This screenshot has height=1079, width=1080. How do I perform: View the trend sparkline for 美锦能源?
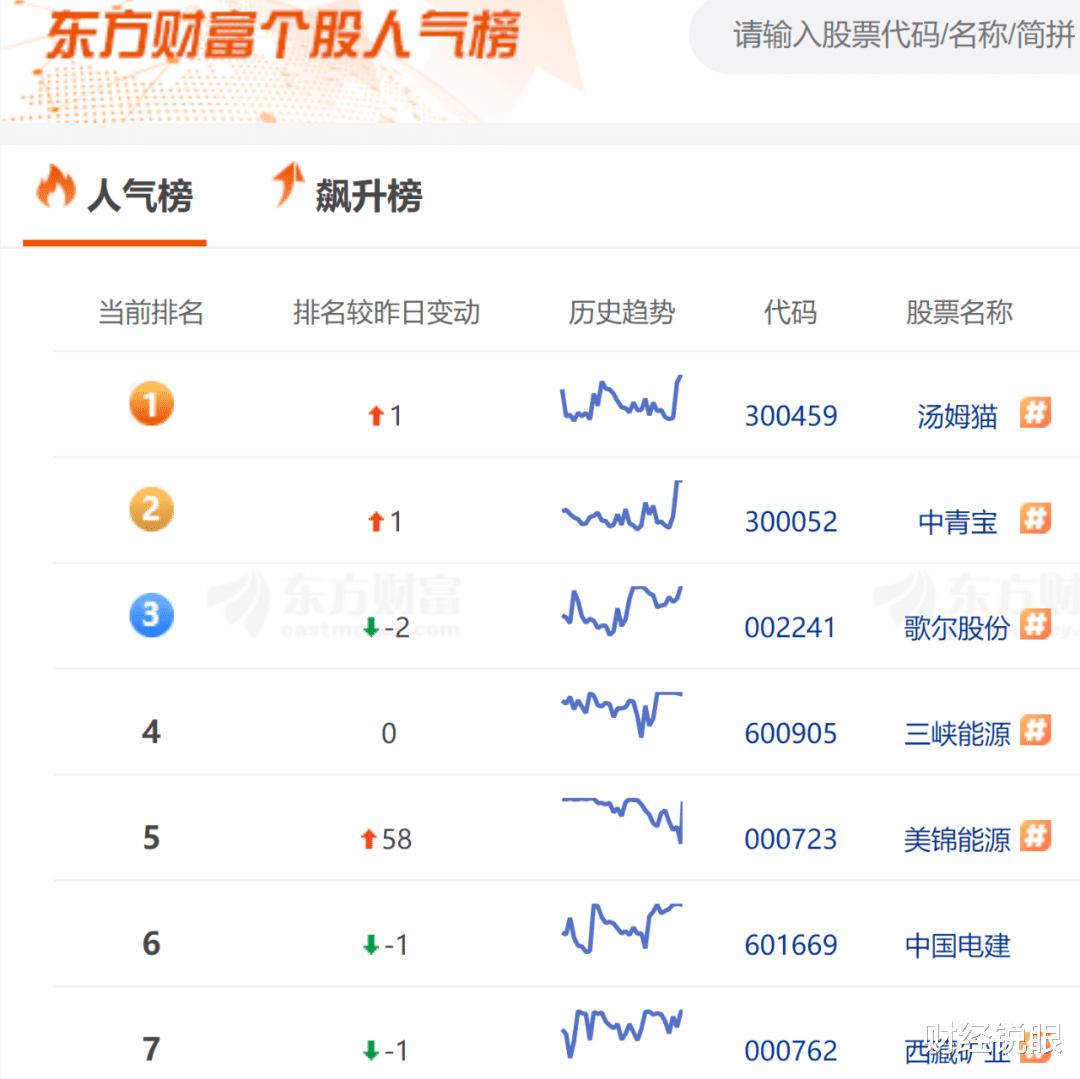click(622, 821)
